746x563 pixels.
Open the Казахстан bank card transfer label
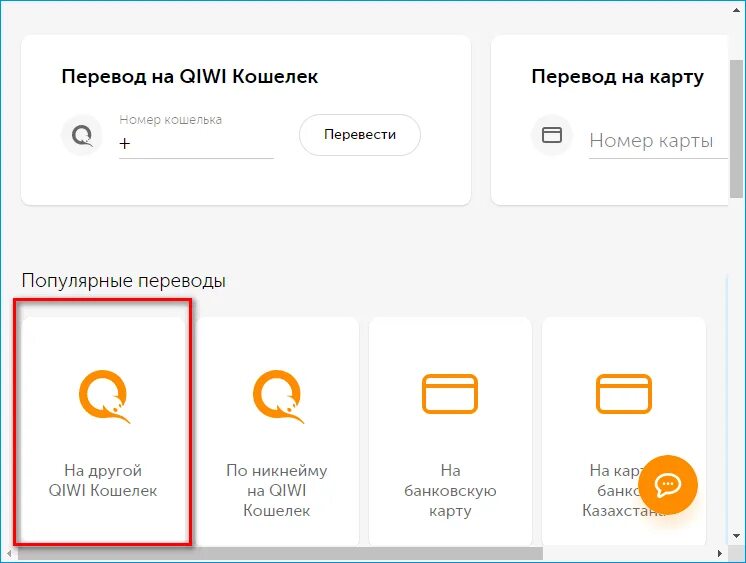(623, 490)
